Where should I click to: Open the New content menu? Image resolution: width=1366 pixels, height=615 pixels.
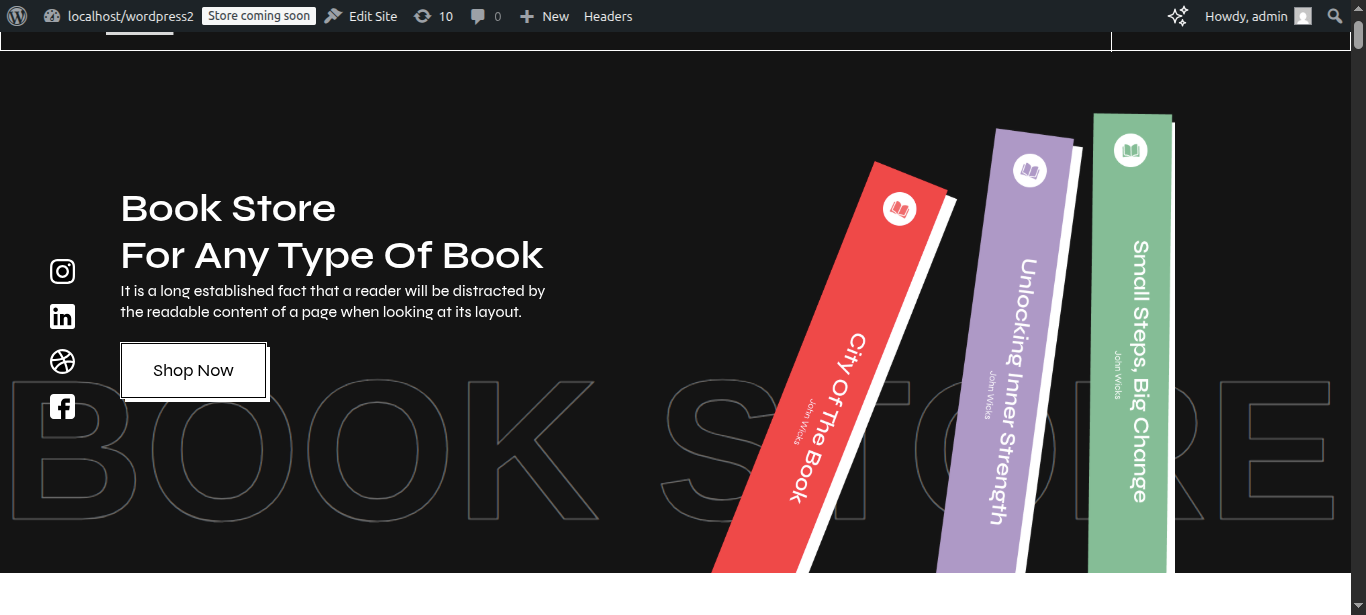tap(544, 16)
